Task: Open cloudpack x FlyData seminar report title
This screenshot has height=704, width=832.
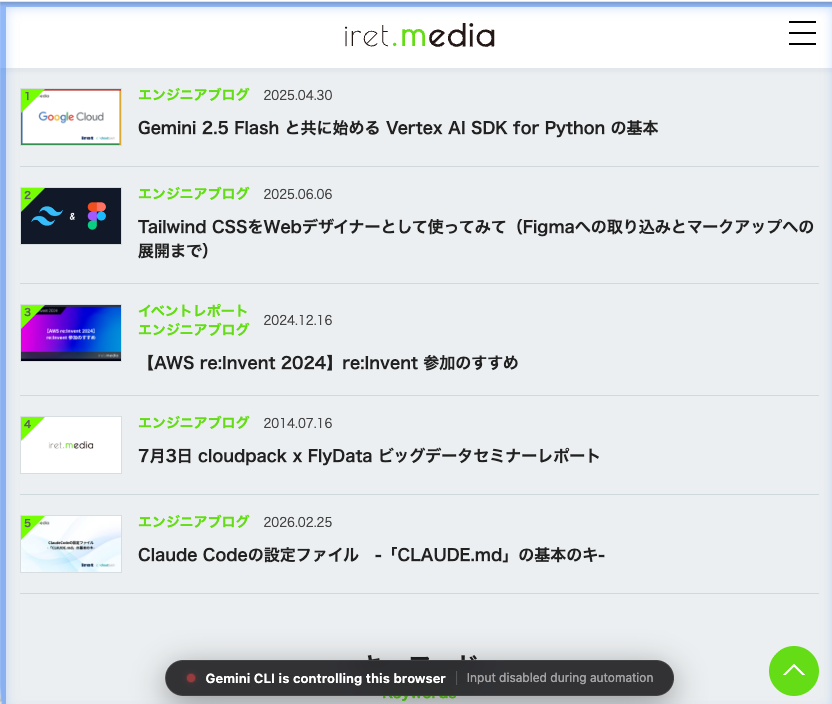Action: pos(368,456)
